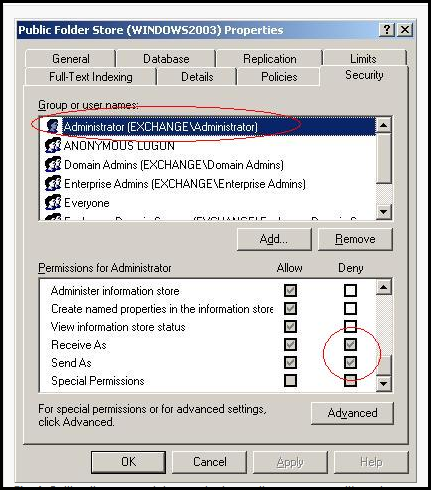Click the Advanced button

(x=352, y=413)
